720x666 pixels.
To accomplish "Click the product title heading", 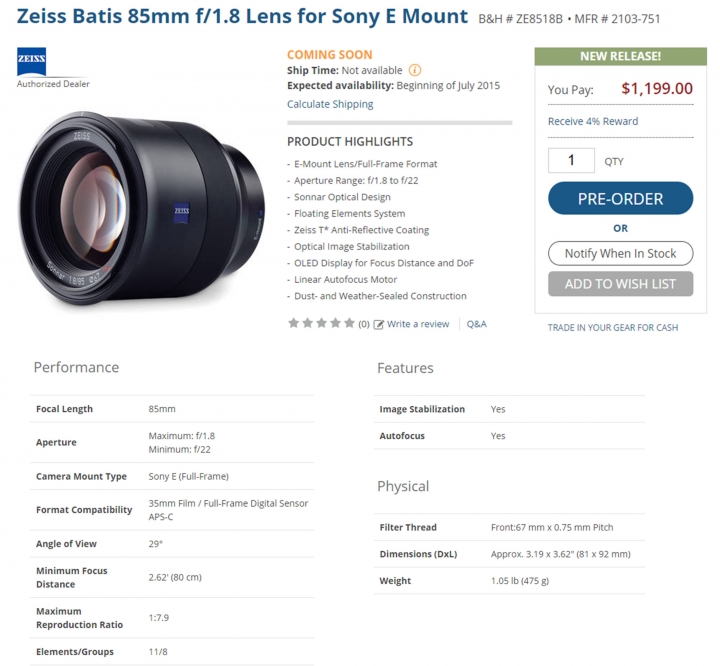I will (x=242, y=17).
